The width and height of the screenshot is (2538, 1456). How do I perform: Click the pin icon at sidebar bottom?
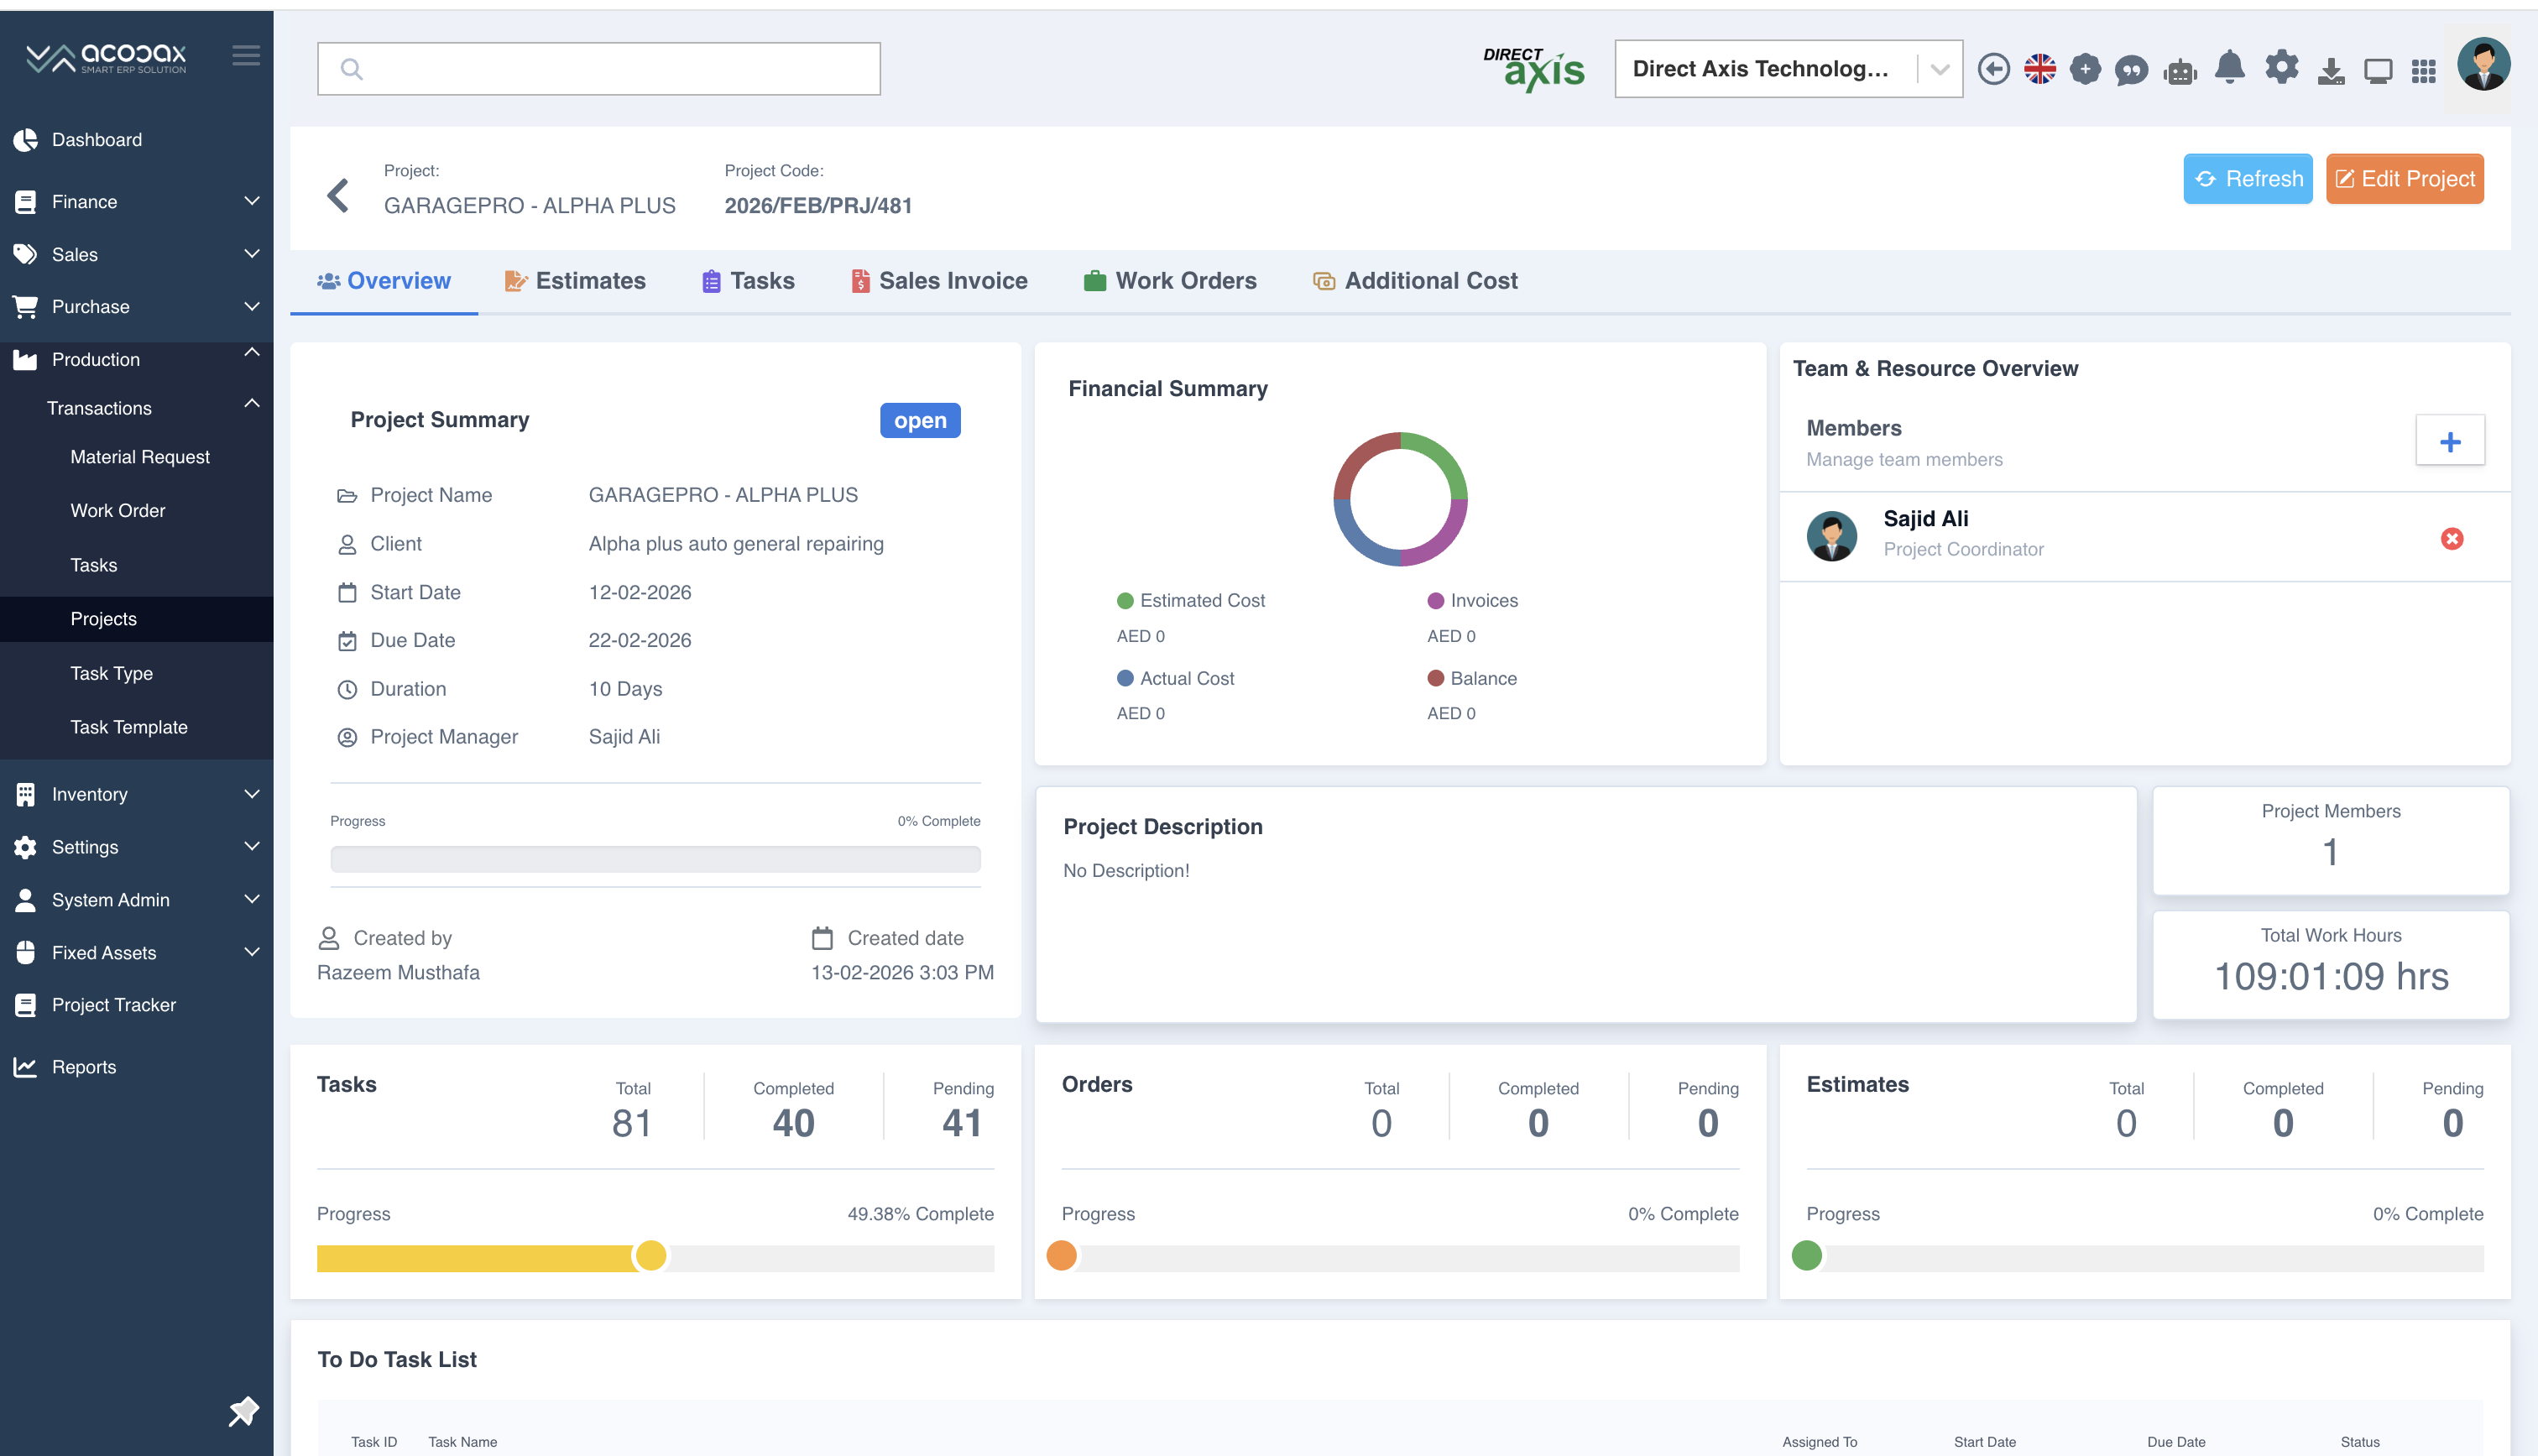[x=243, y=1411]
